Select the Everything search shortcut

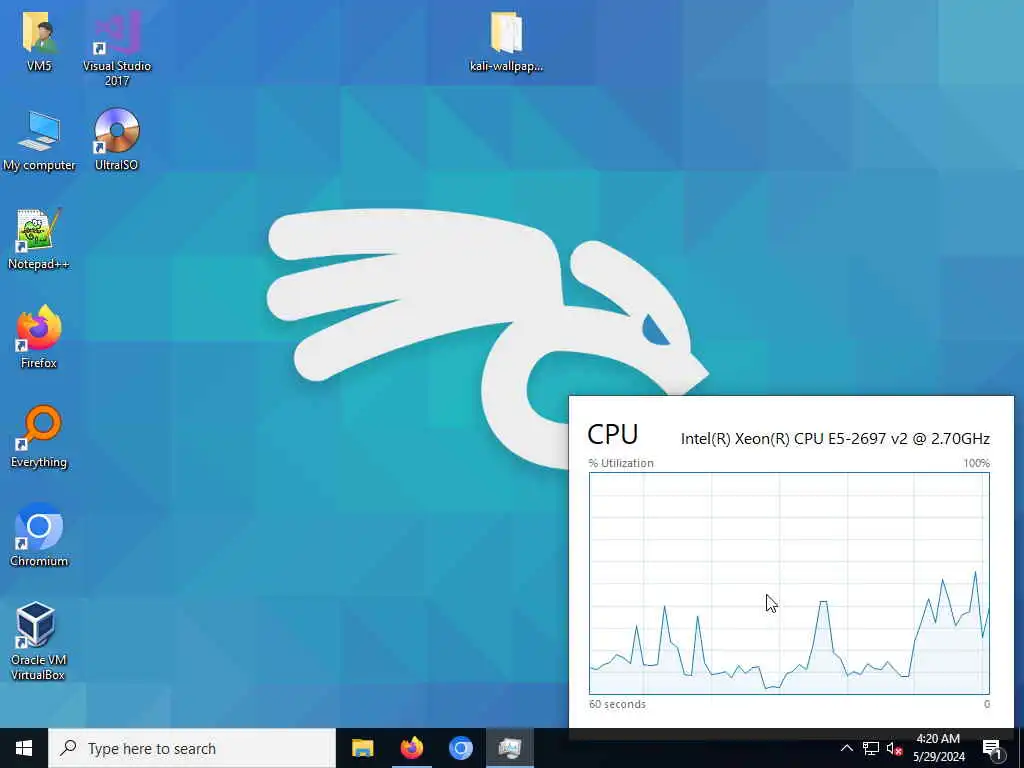tap(39, 436)
